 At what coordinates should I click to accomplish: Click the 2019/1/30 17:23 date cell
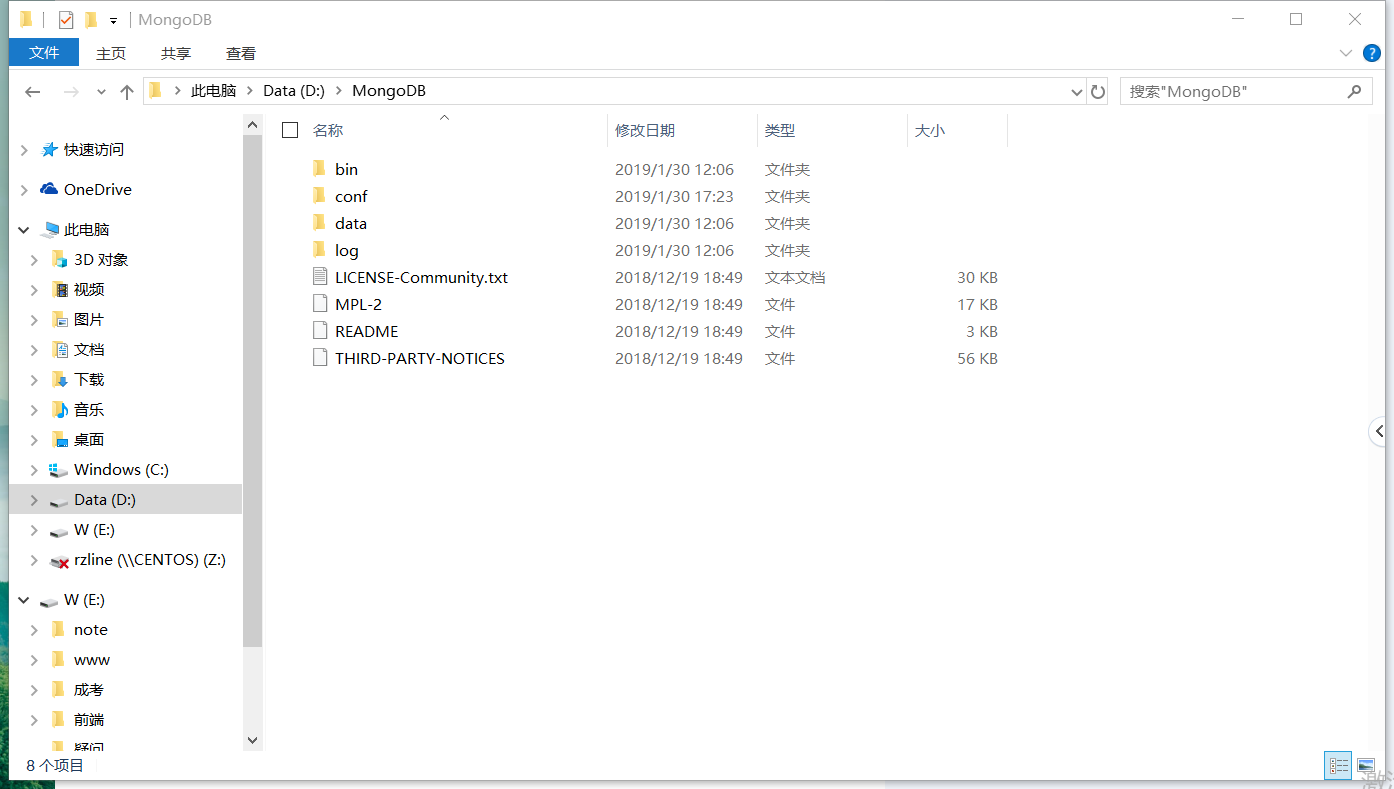pos(674,196)
